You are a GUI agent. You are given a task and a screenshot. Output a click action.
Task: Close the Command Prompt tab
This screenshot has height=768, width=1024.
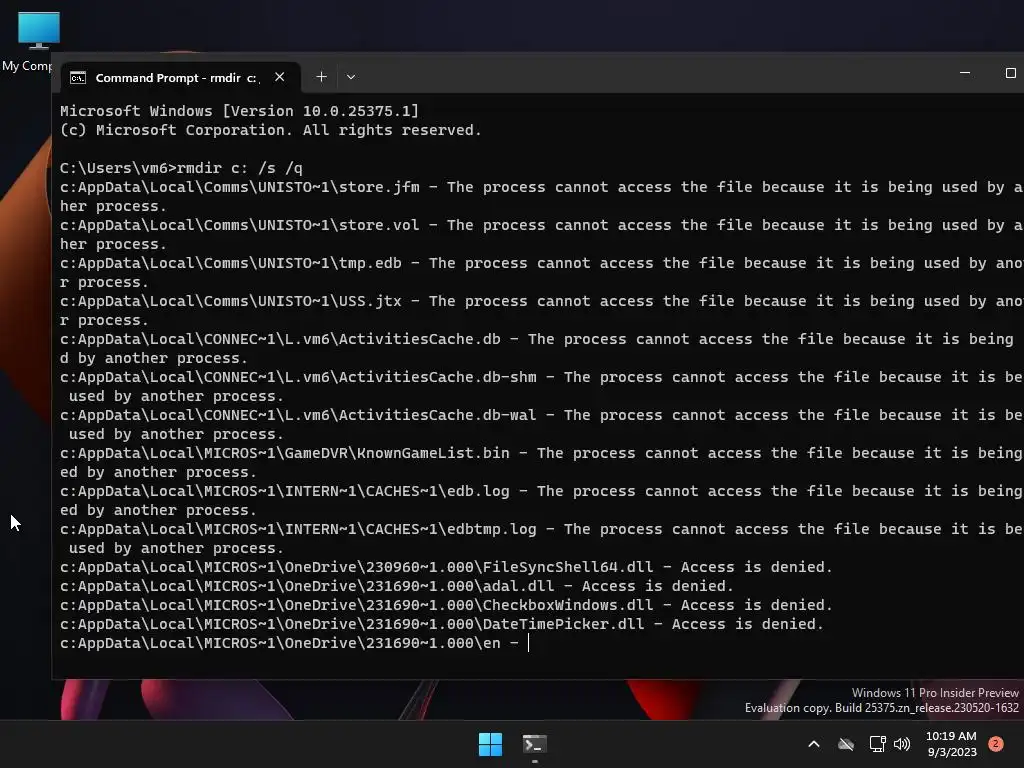(280, 77)
